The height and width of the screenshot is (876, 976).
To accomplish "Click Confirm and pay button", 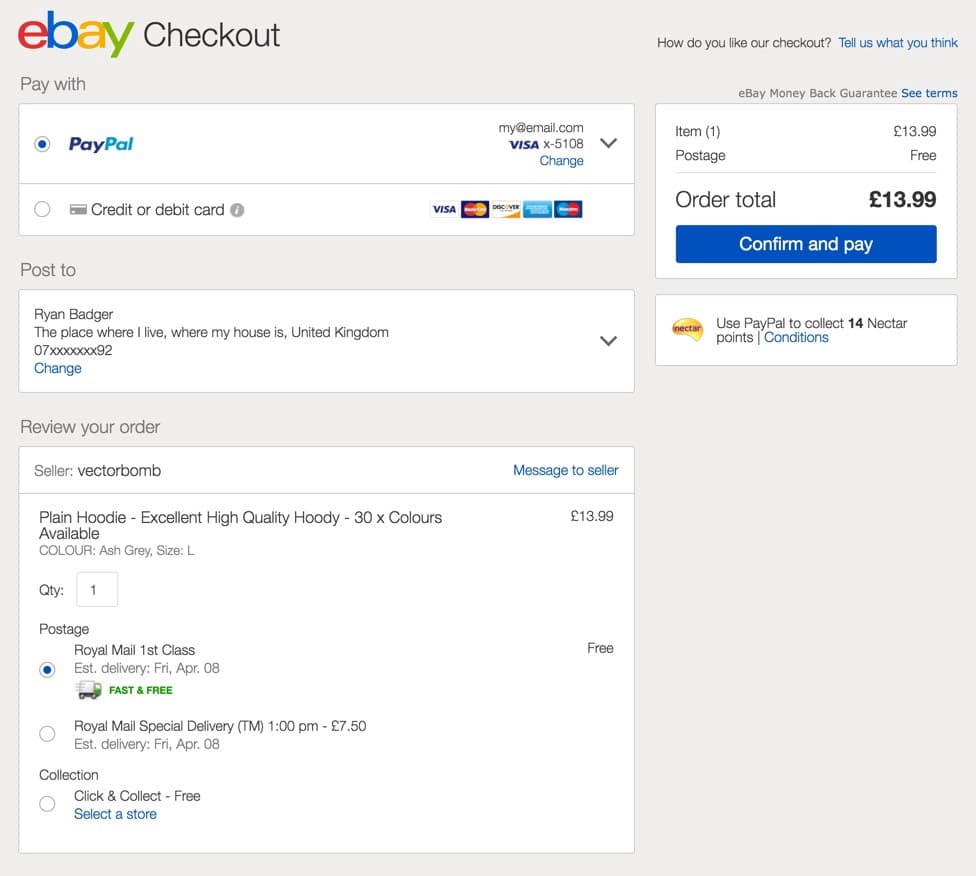I will [806, 244].
